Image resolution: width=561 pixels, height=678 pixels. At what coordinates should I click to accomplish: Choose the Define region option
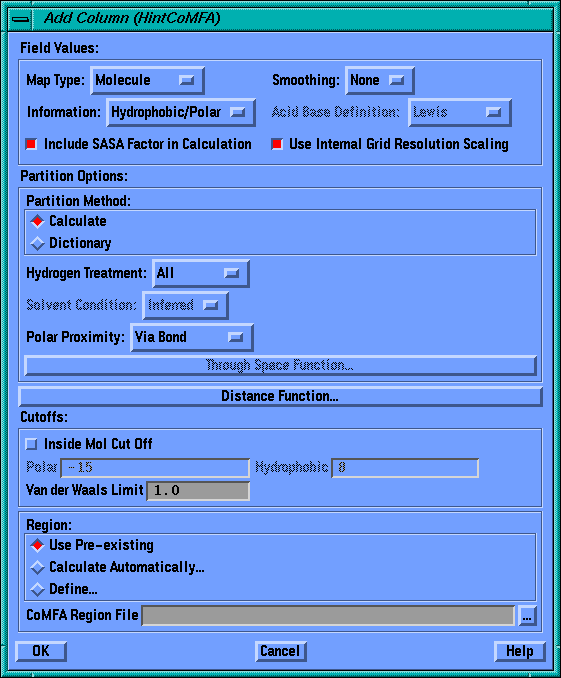(x=38, y=589)
